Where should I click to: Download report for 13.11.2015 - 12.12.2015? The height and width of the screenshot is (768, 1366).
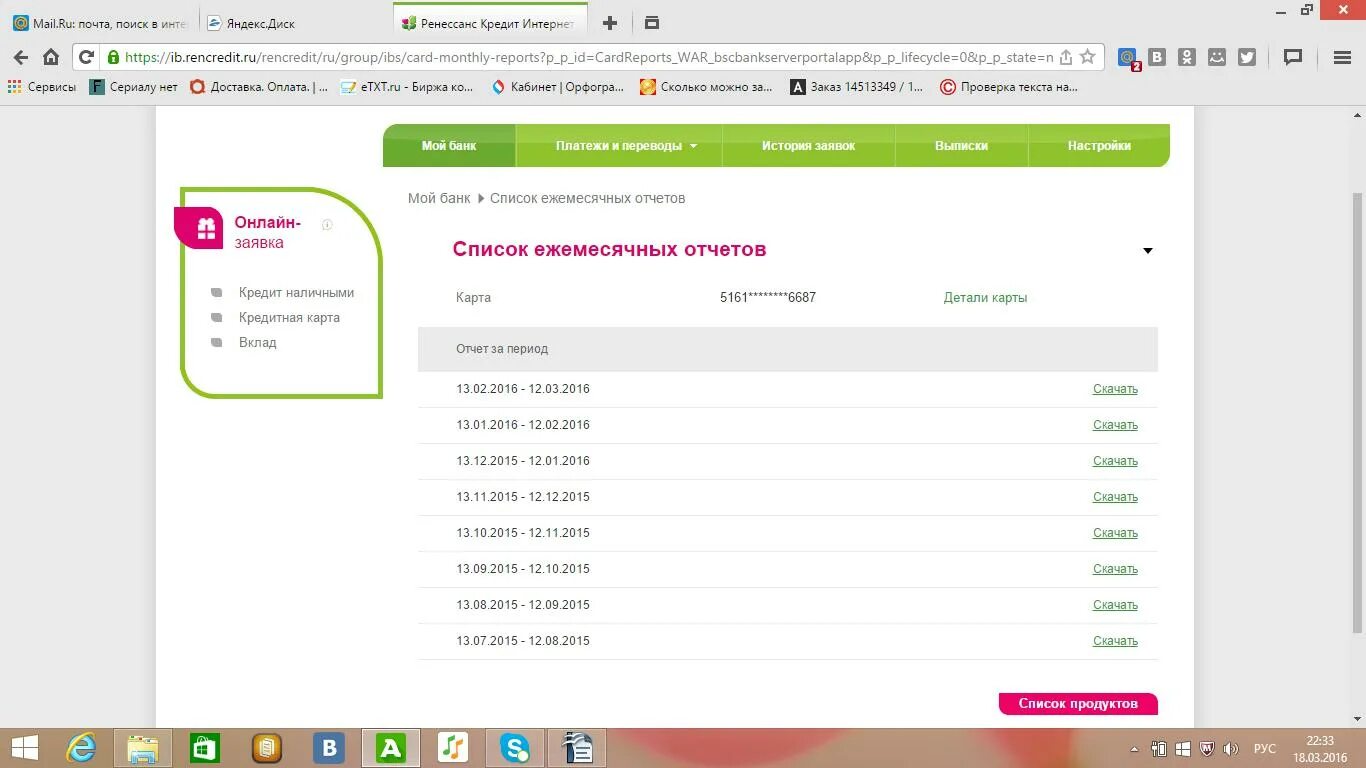coord(1115,497)
